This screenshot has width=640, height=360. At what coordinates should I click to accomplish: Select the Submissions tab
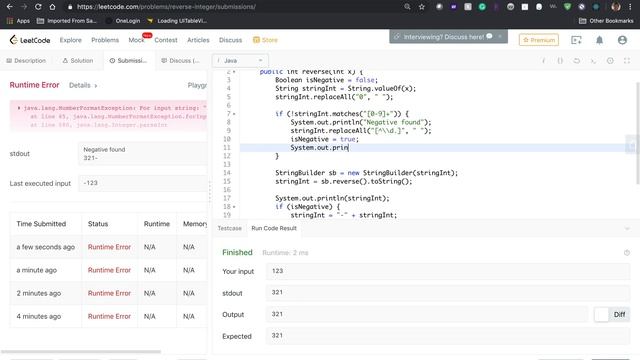[x=128, y=60]
